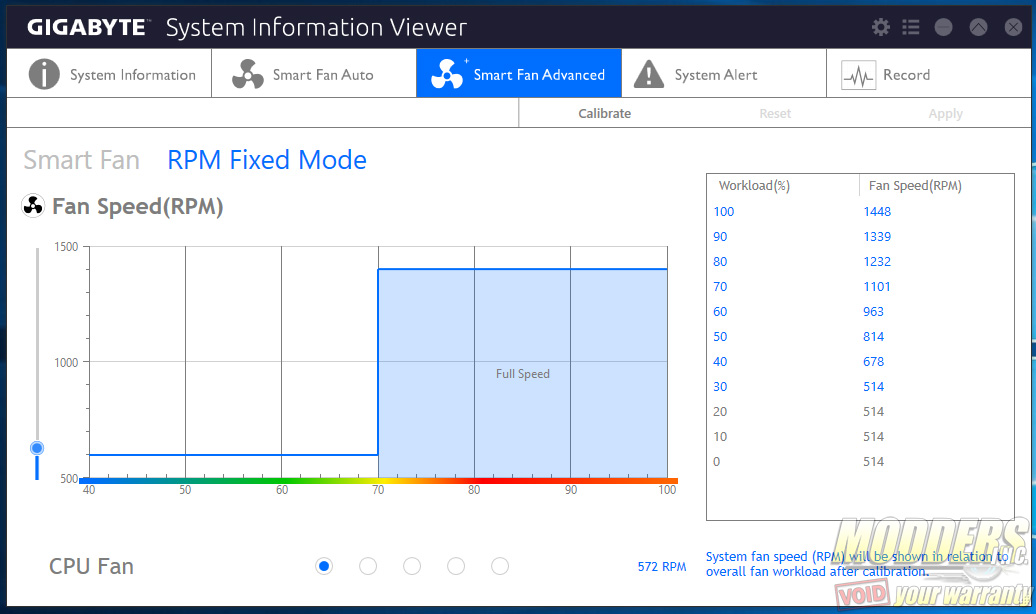This screenshot has height=614, width=1036.
Task: Click the Smart Fan Auto fan icon
Action: (248, 74)
